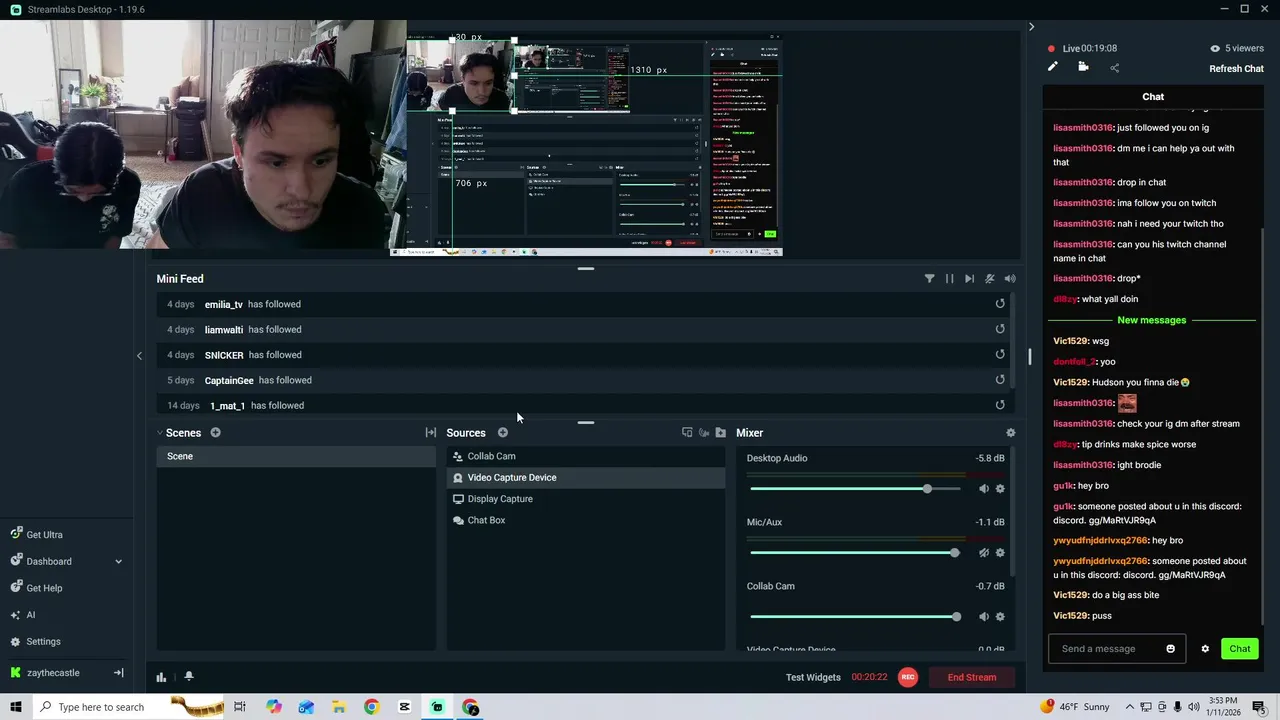Mute the Desktop Audio channel
The width and height of the screenshot is (1280, 720).
coord(984,489)
